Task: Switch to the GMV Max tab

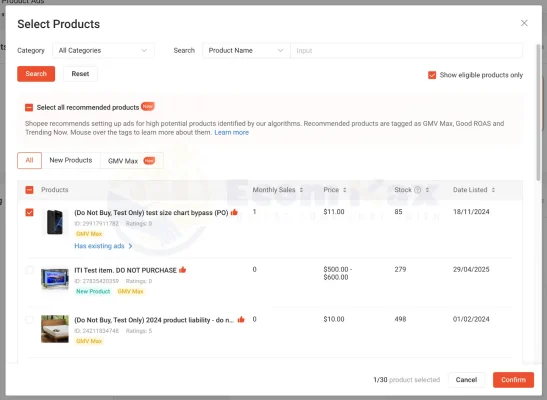Action: [x=132, y=160]
